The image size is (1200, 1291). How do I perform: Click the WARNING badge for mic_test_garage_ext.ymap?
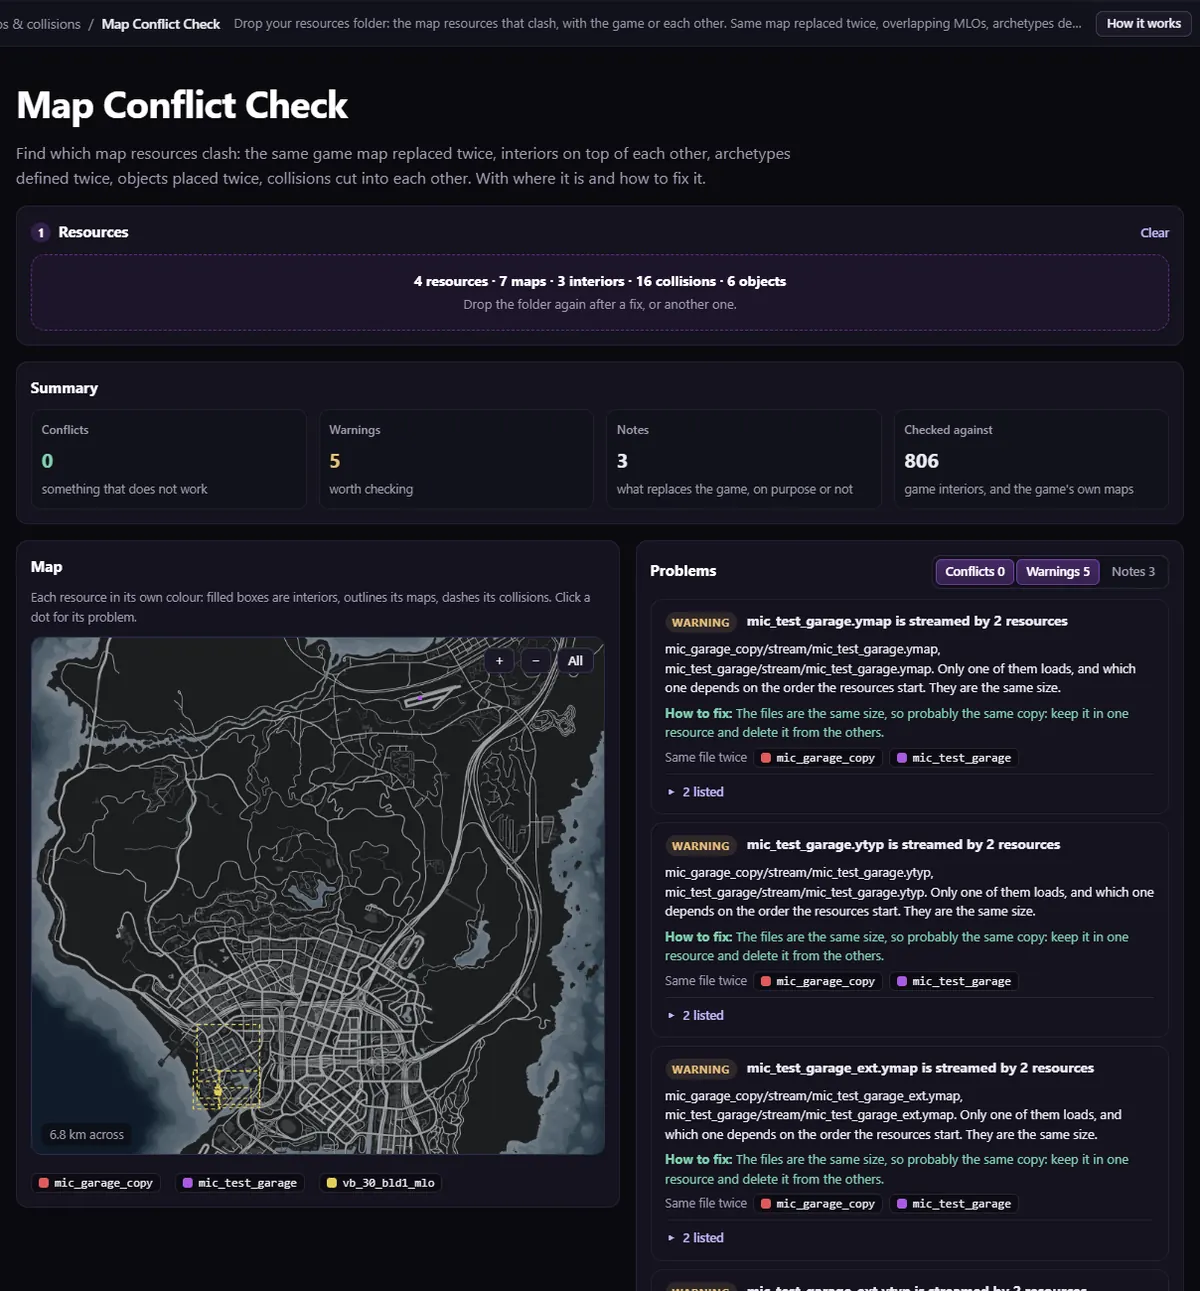(x=700, y=1069)
